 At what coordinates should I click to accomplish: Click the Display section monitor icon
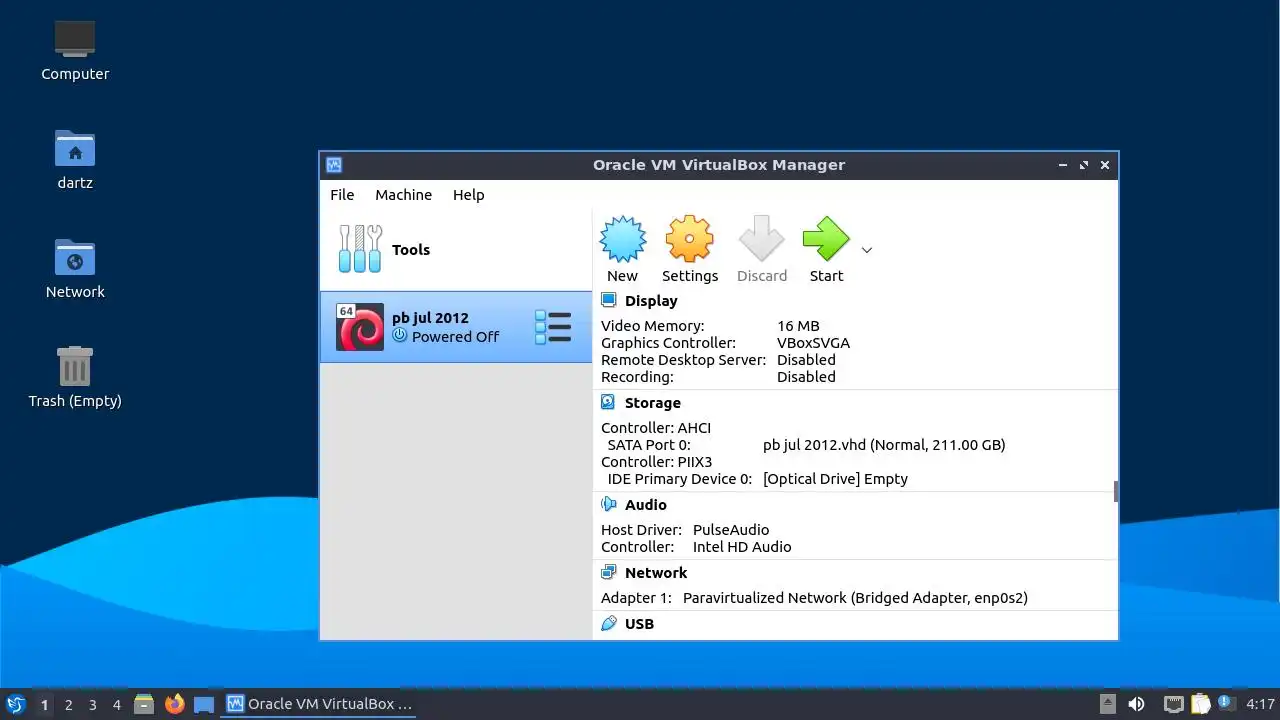coord(608,300)
